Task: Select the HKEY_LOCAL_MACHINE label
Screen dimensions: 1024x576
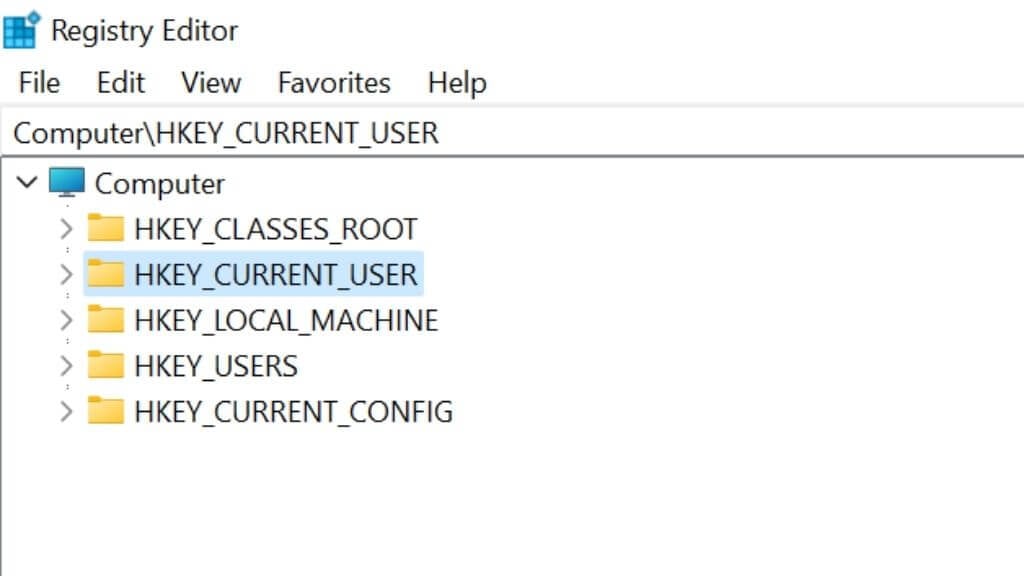Action: (x=286, y=320)
